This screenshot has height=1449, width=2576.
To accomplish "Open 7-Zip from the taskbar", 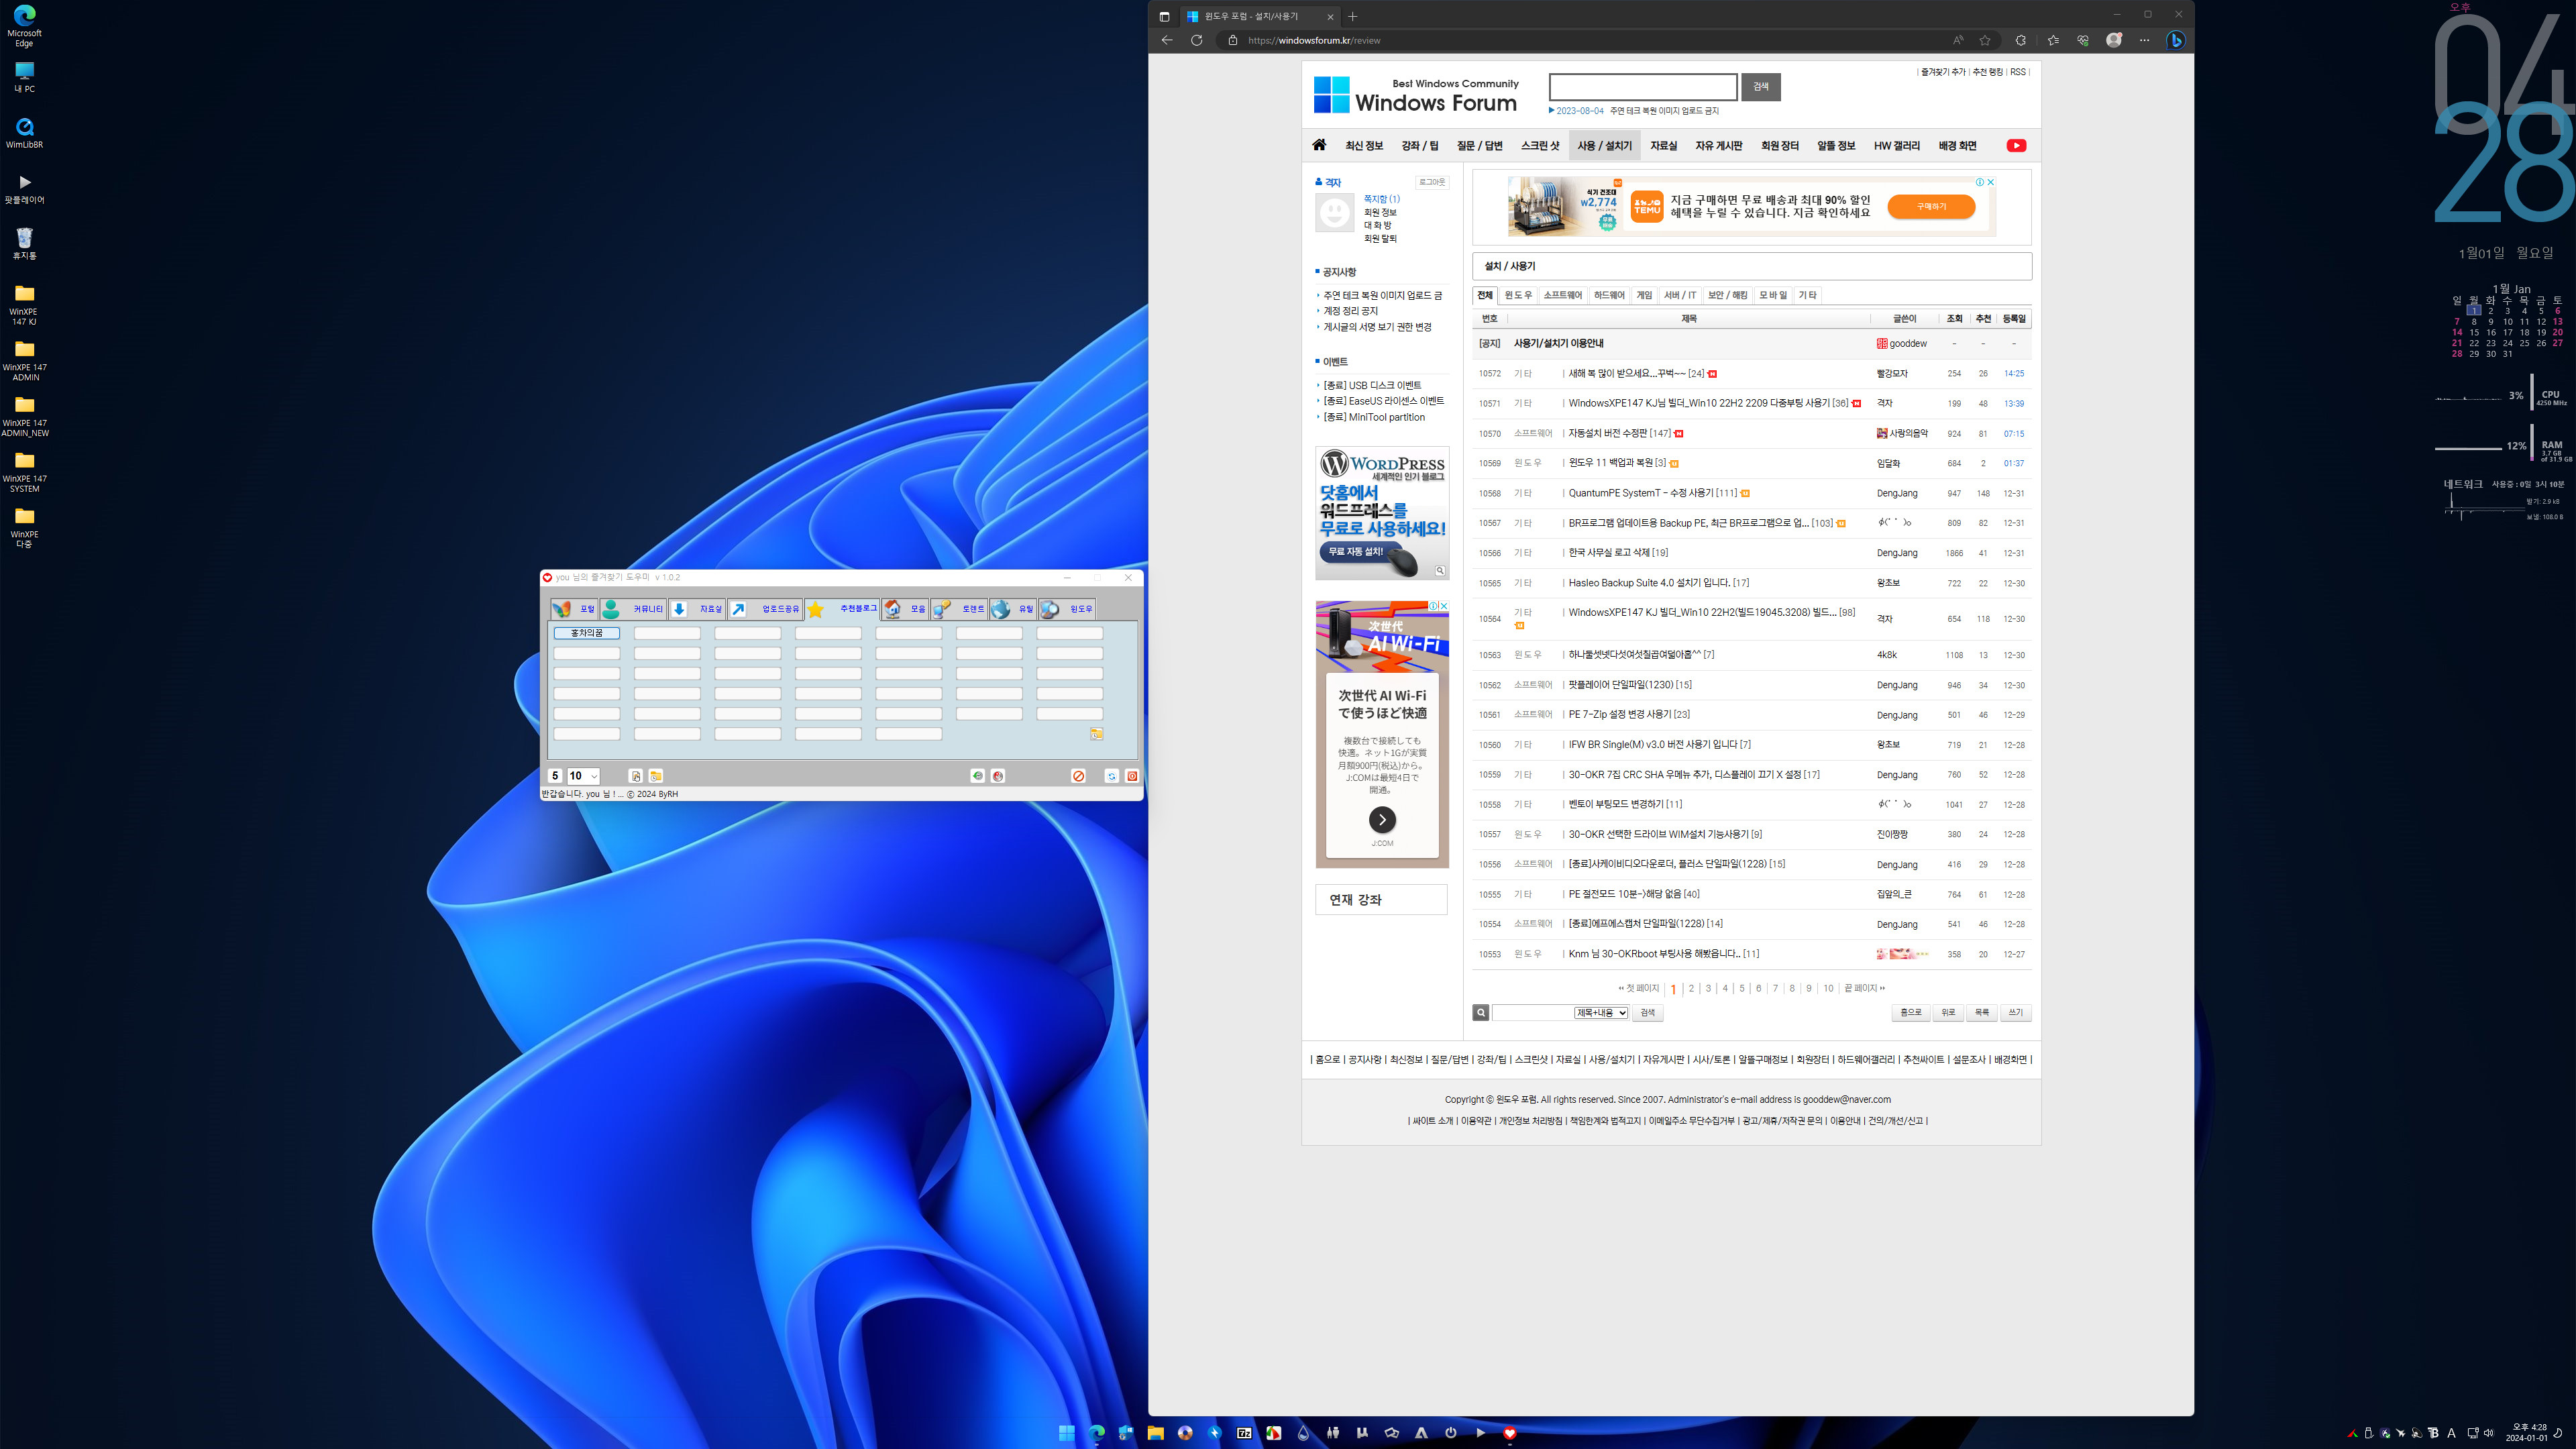I will [1244, 1433].
